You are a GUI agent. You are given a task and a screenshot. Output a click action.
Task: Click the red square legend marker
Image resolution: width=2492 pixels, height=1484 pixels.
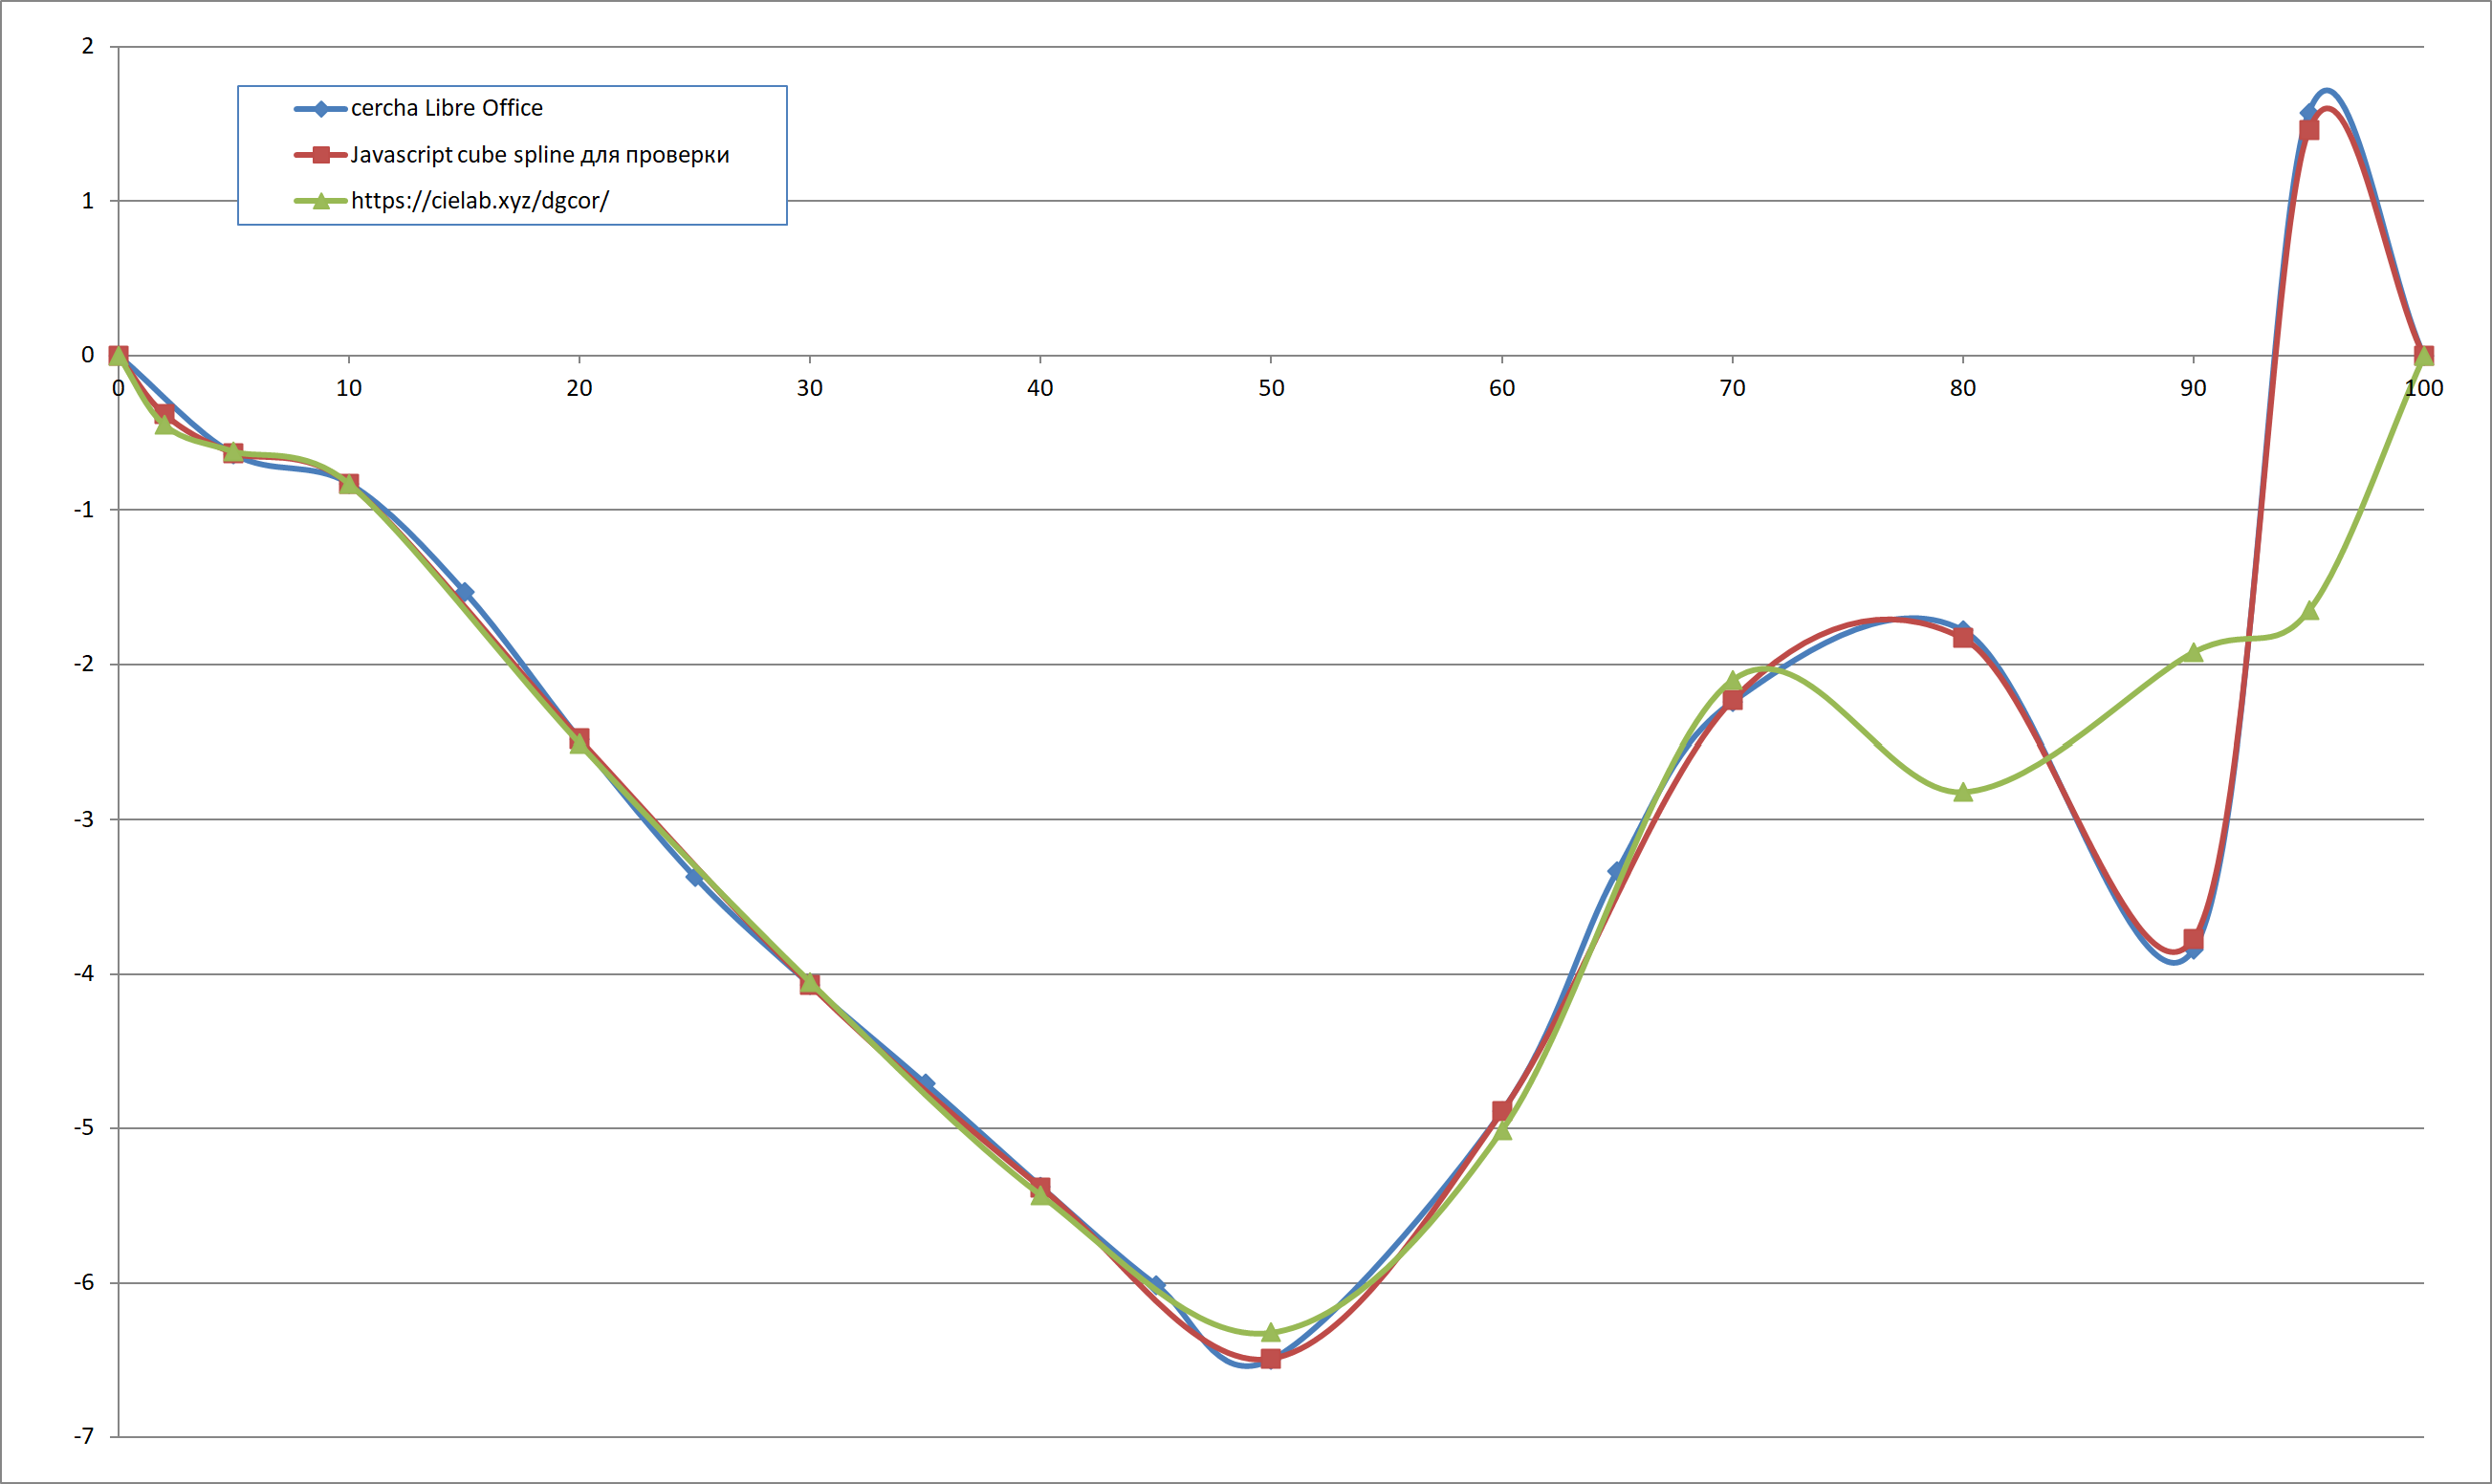tap(321, 155)
